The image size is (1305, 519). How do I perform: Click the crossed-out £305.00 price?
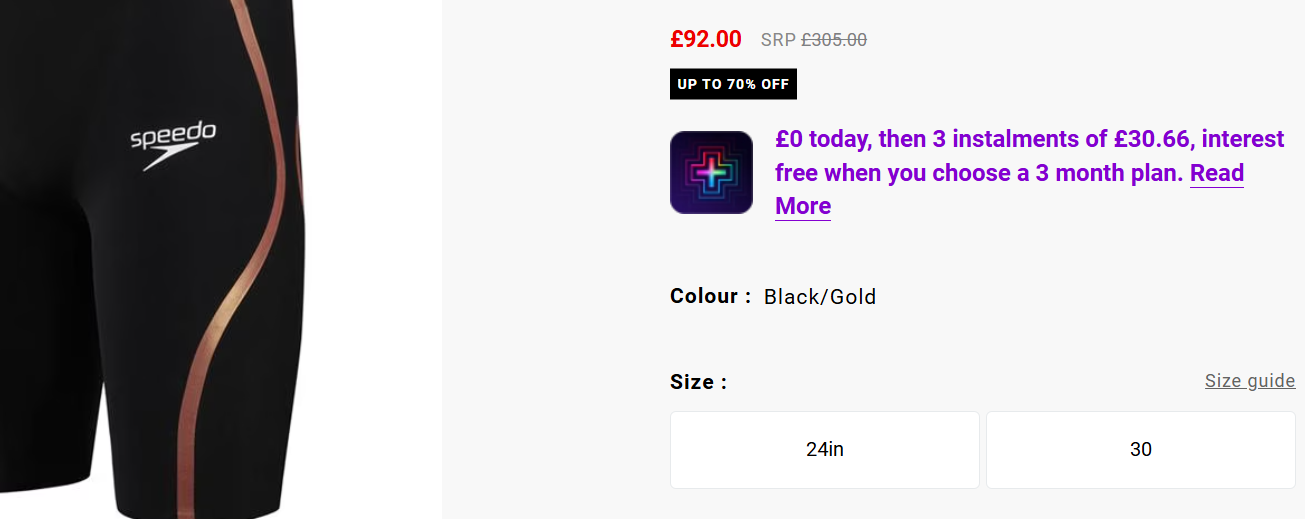tap(834, 40)
